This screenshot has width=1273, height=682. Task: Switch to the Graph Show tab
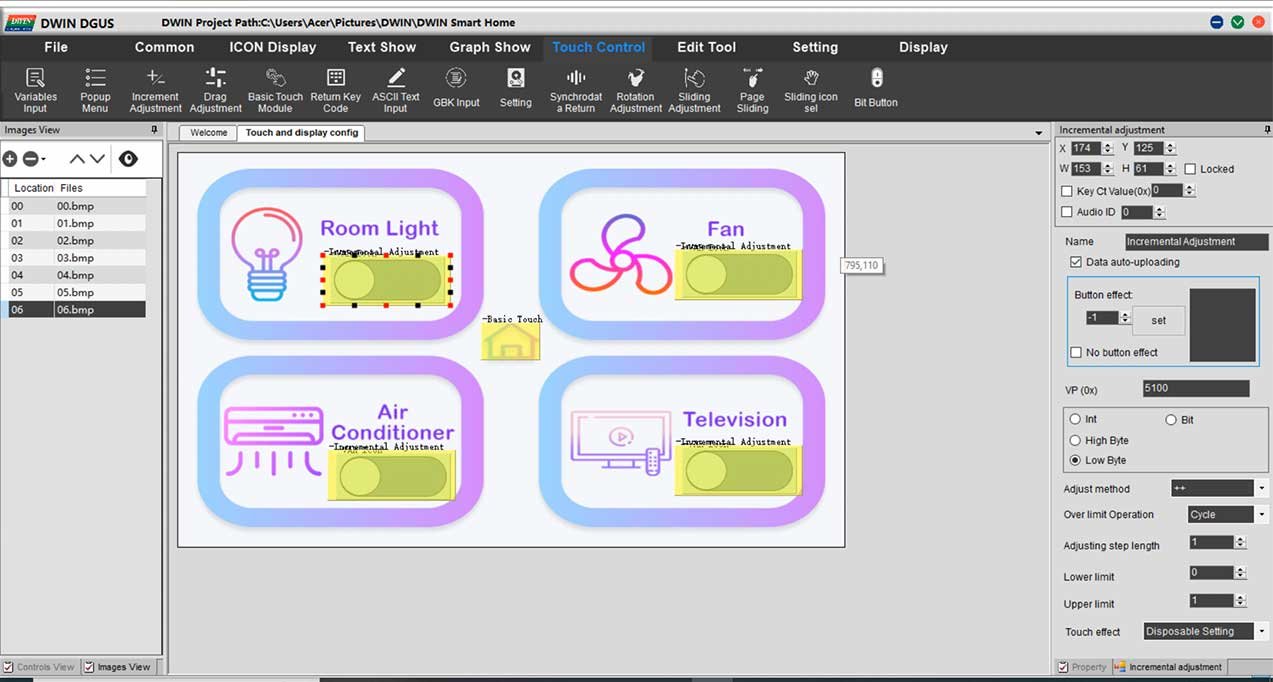[490, 47]
